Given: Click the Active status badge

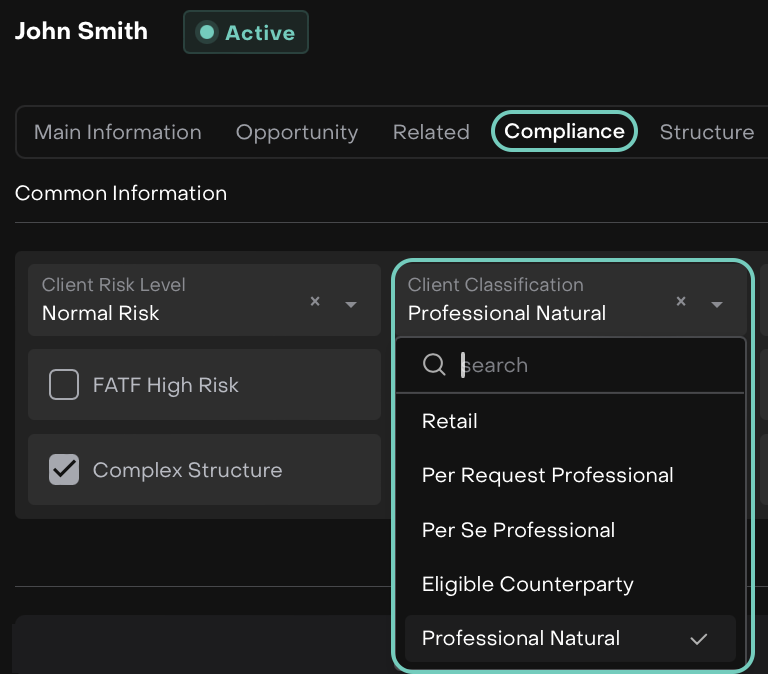Looking at the screenshot, I should tap(246, 33).
